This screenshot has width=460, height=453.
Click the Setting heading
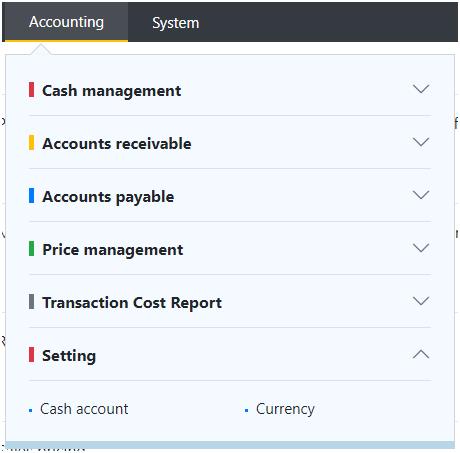(x=69, y=356)
